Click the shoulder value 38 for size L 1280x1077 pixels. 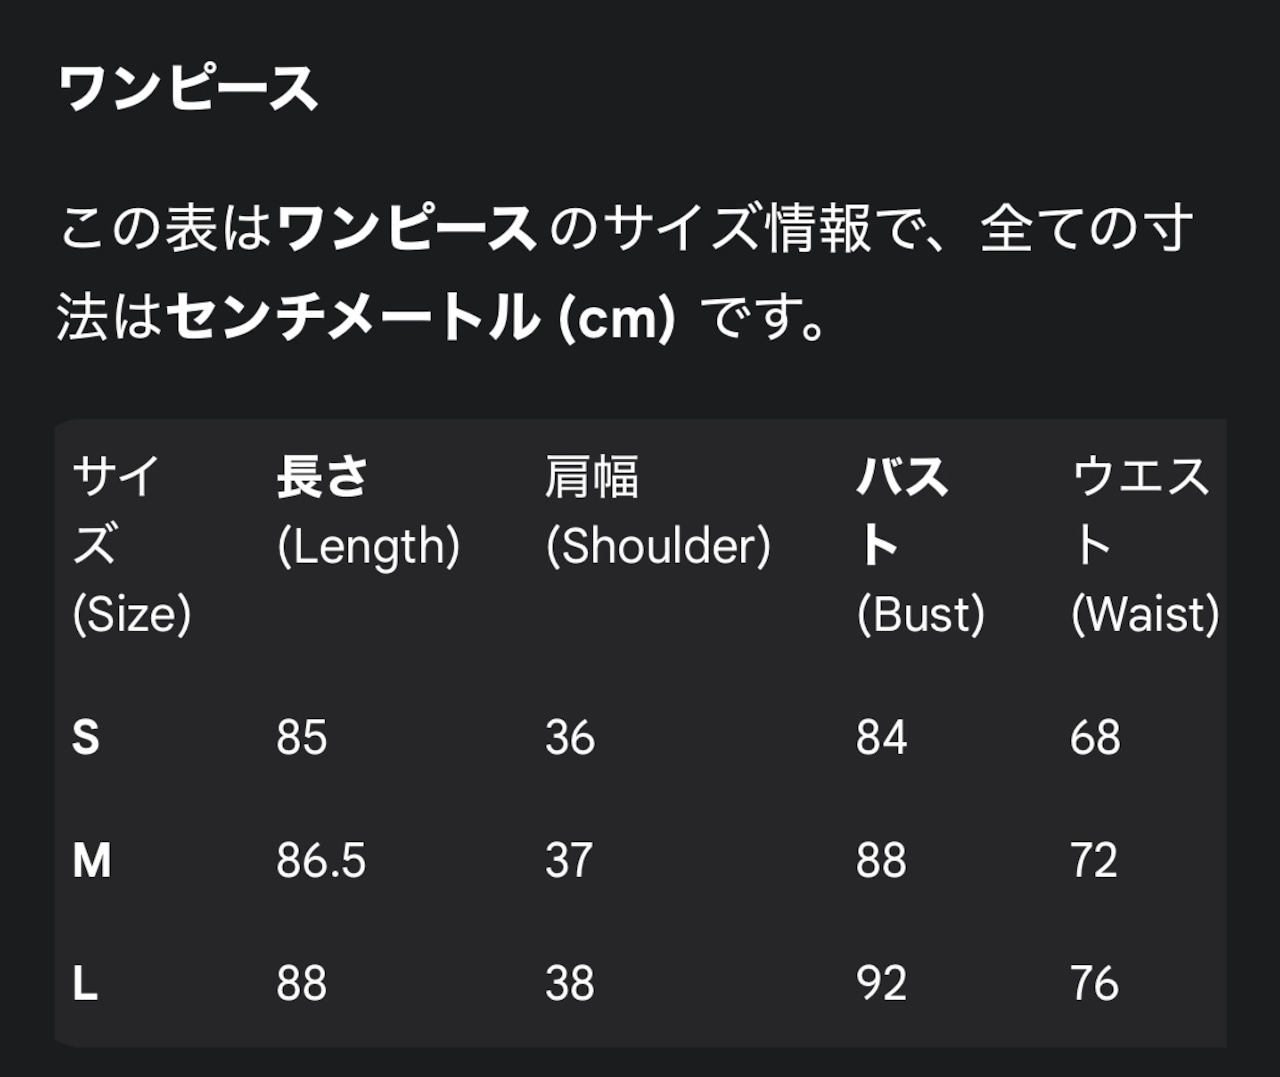click(x=570, y=983)
